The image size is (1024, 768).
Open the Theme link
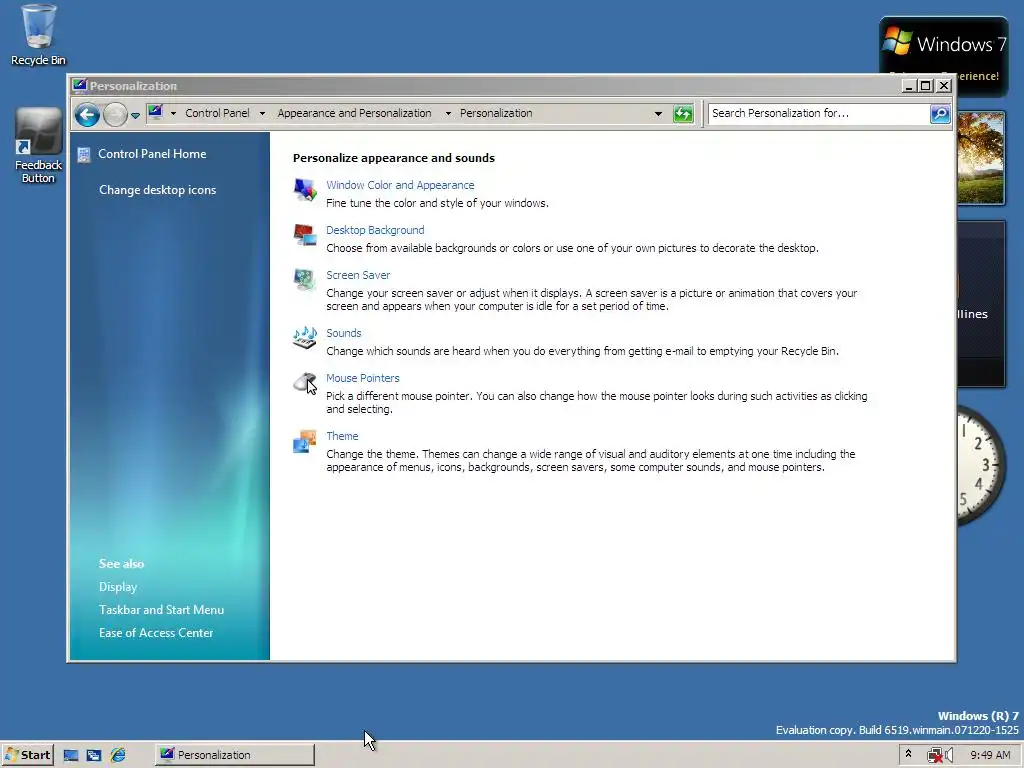coord(342,436)
